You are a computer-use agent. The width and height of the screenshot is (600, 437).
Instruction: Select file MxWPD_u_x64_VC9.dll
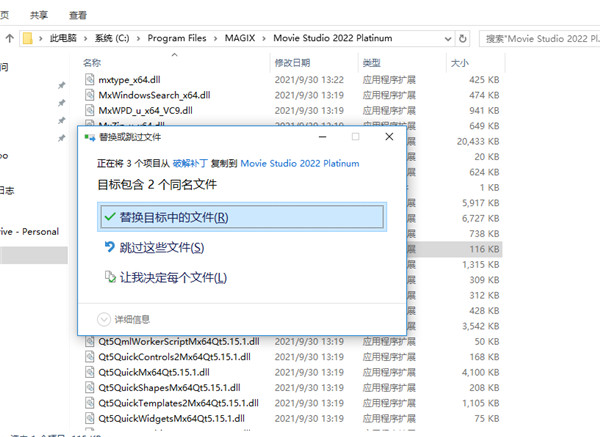coord(145,111)
